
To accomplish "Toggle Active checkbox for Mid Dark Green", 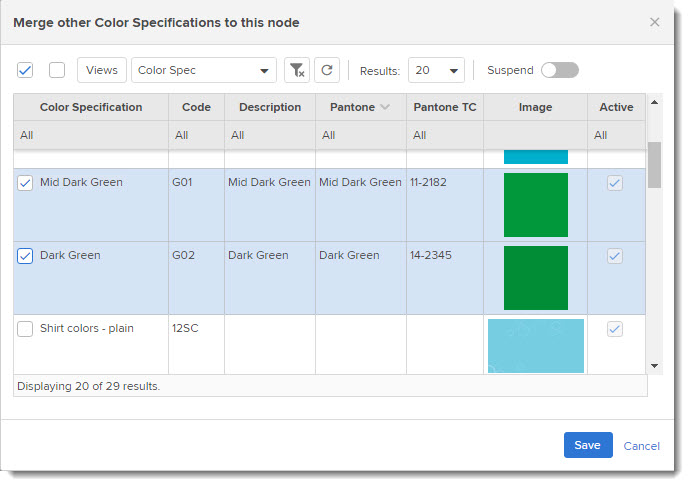I will point(615,183).
